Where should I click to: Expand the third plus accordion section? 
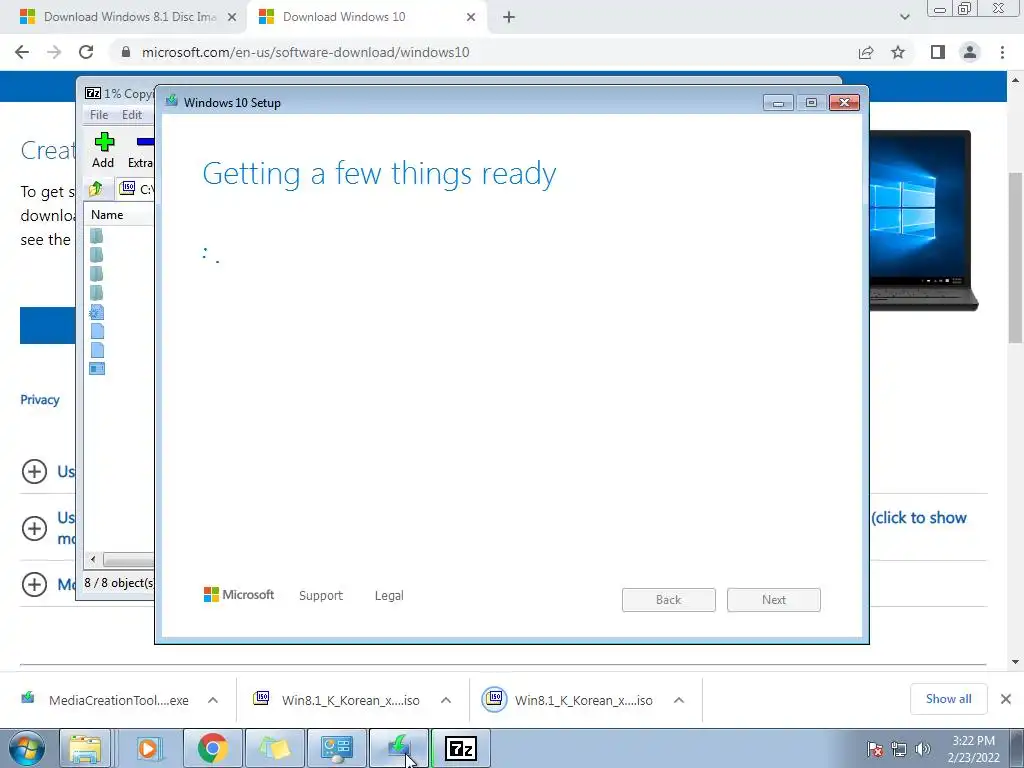(35, 584)
